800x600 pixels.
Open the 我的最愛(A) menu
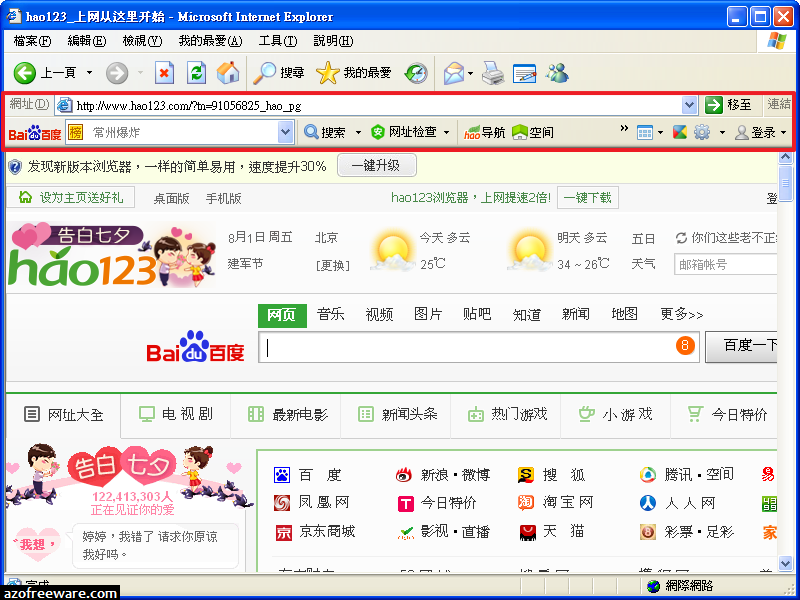pos(210,41)
